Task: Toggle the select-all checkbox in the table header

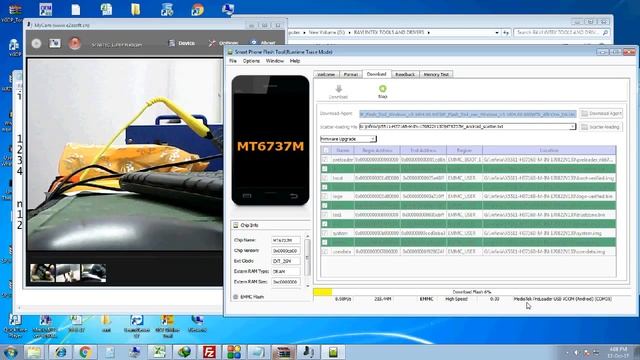Action: tap(325, 150)
